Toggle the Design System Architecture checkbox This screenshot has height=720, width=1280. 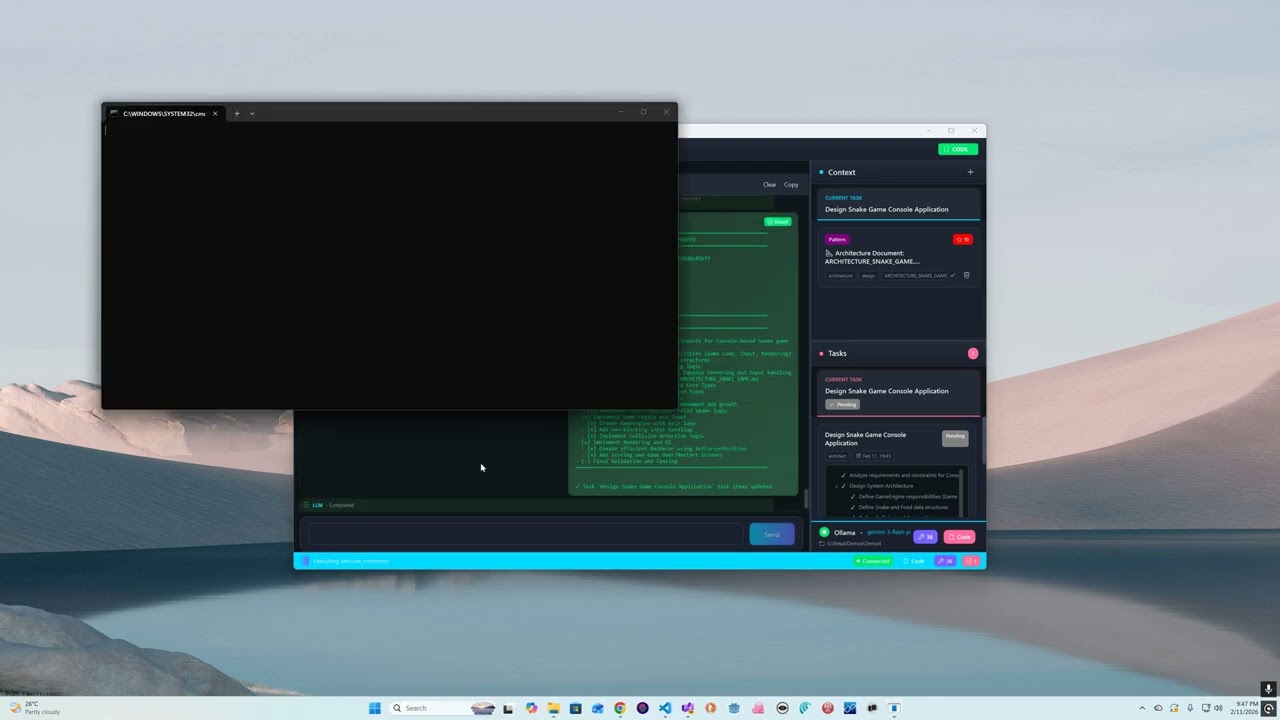coord(843,486)
